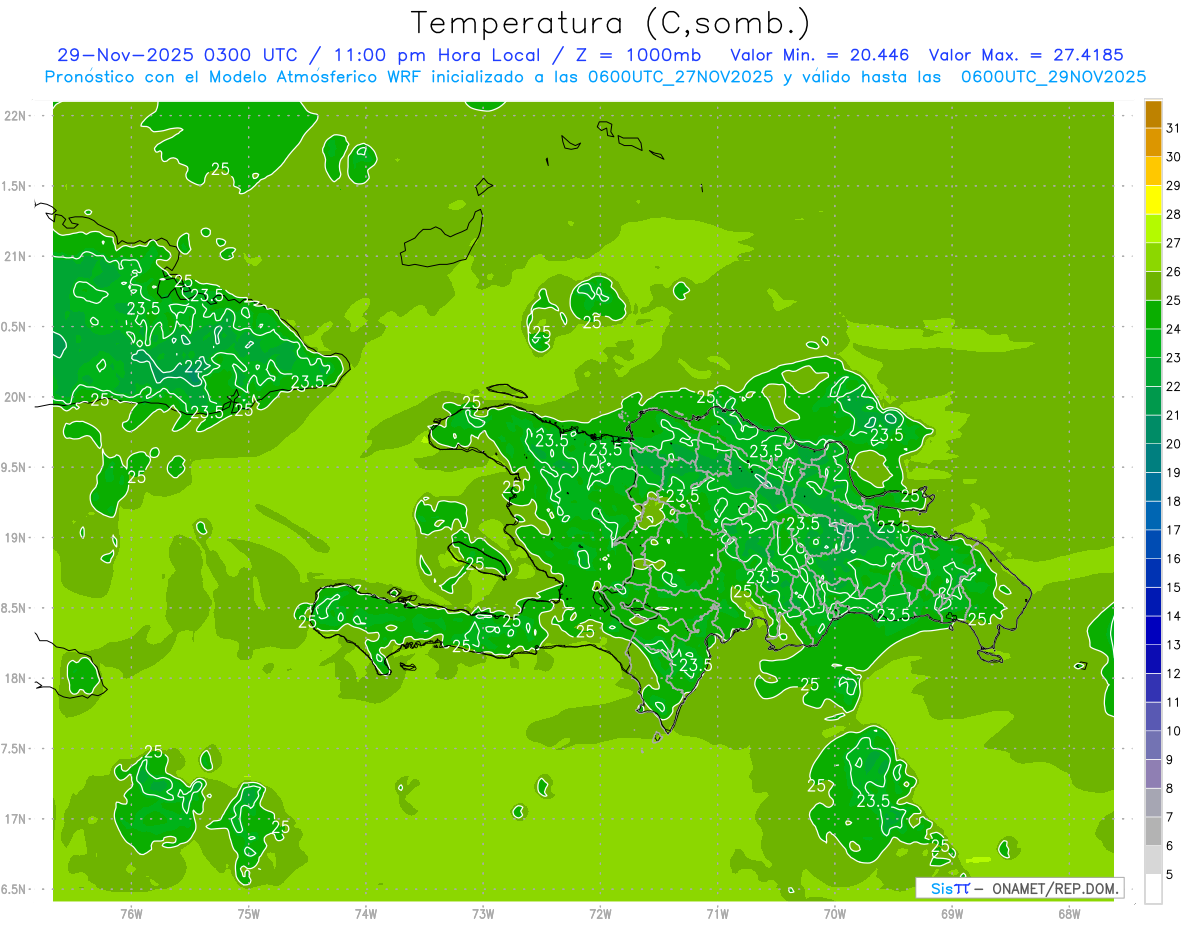Click the 17N latitude axis label
The width and height of the screenshot is (1200, 927).
16,819
